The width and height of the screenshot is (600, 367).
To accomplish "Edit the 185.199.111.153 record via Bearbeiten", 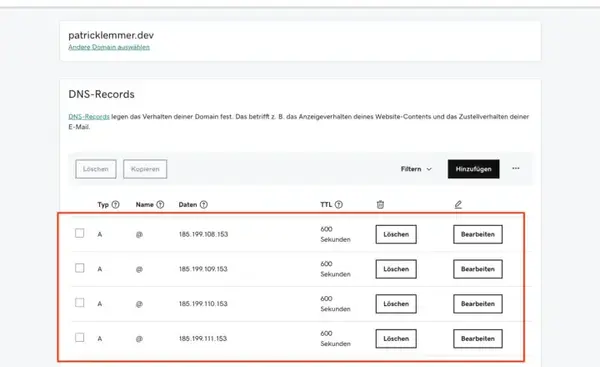I will tap(478, 339).
